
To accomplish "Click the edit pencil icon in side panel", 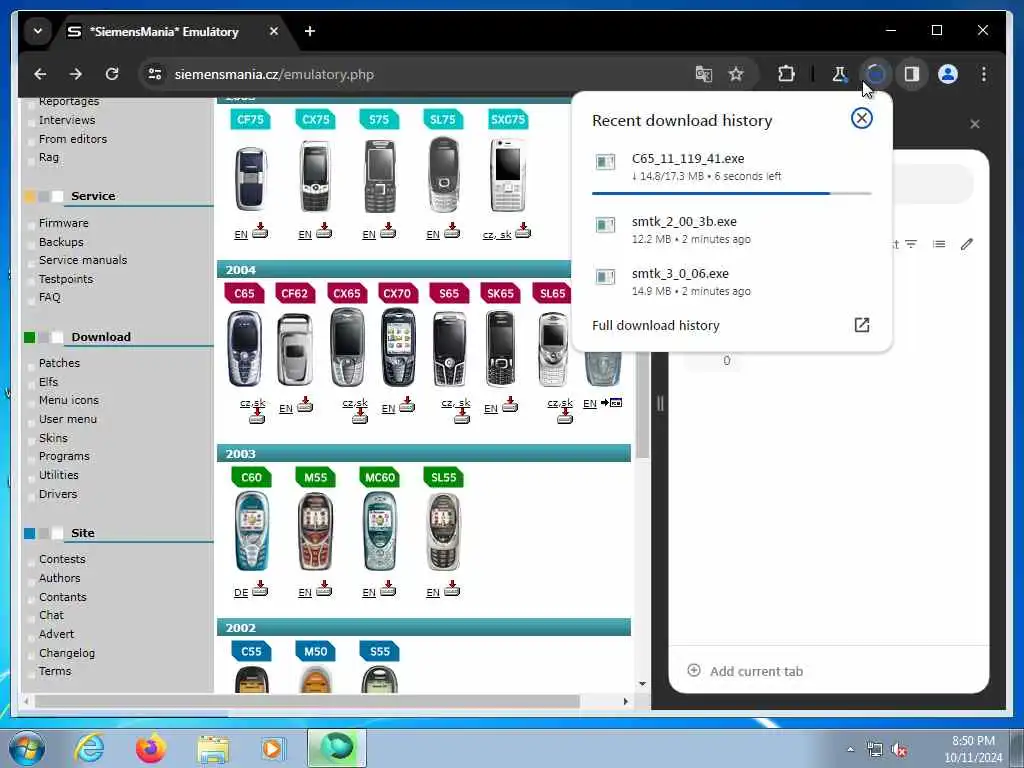I will tap(967, 244).
